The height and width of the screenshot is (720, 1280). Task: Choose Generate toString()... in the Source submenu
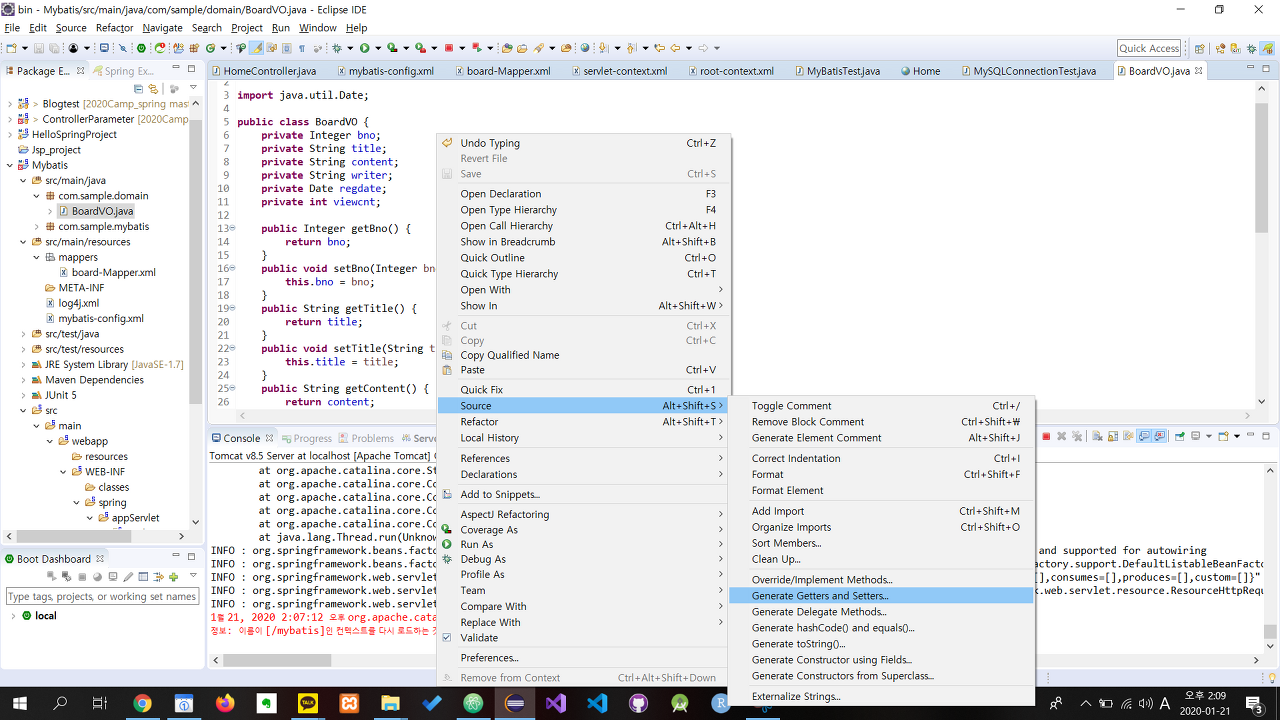881,644
